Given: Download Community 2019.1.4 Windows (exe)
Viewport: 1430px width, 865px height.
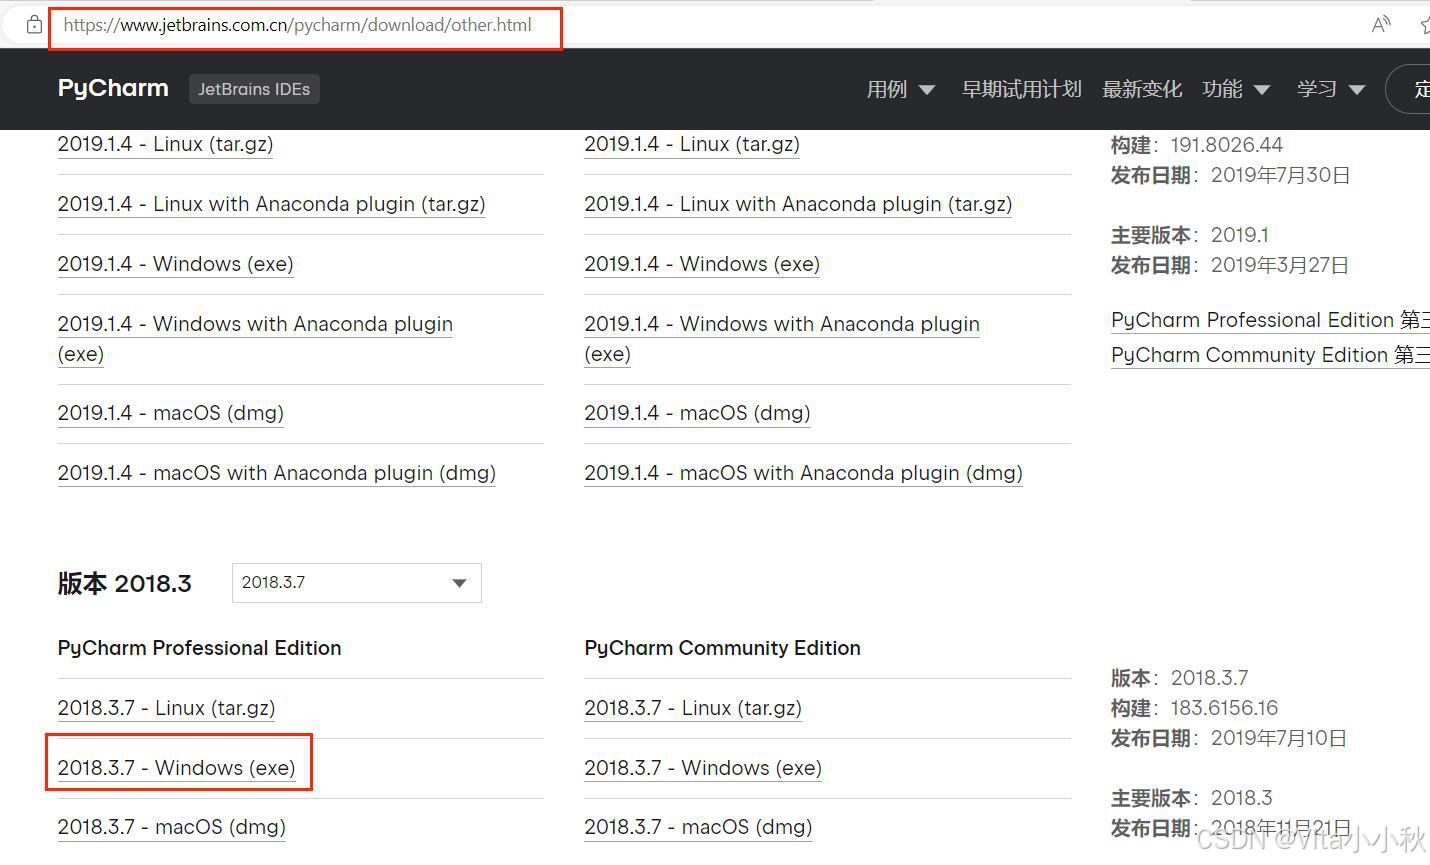Looking at the screenshot, I should pyautogui.click(x=702, y=264).
